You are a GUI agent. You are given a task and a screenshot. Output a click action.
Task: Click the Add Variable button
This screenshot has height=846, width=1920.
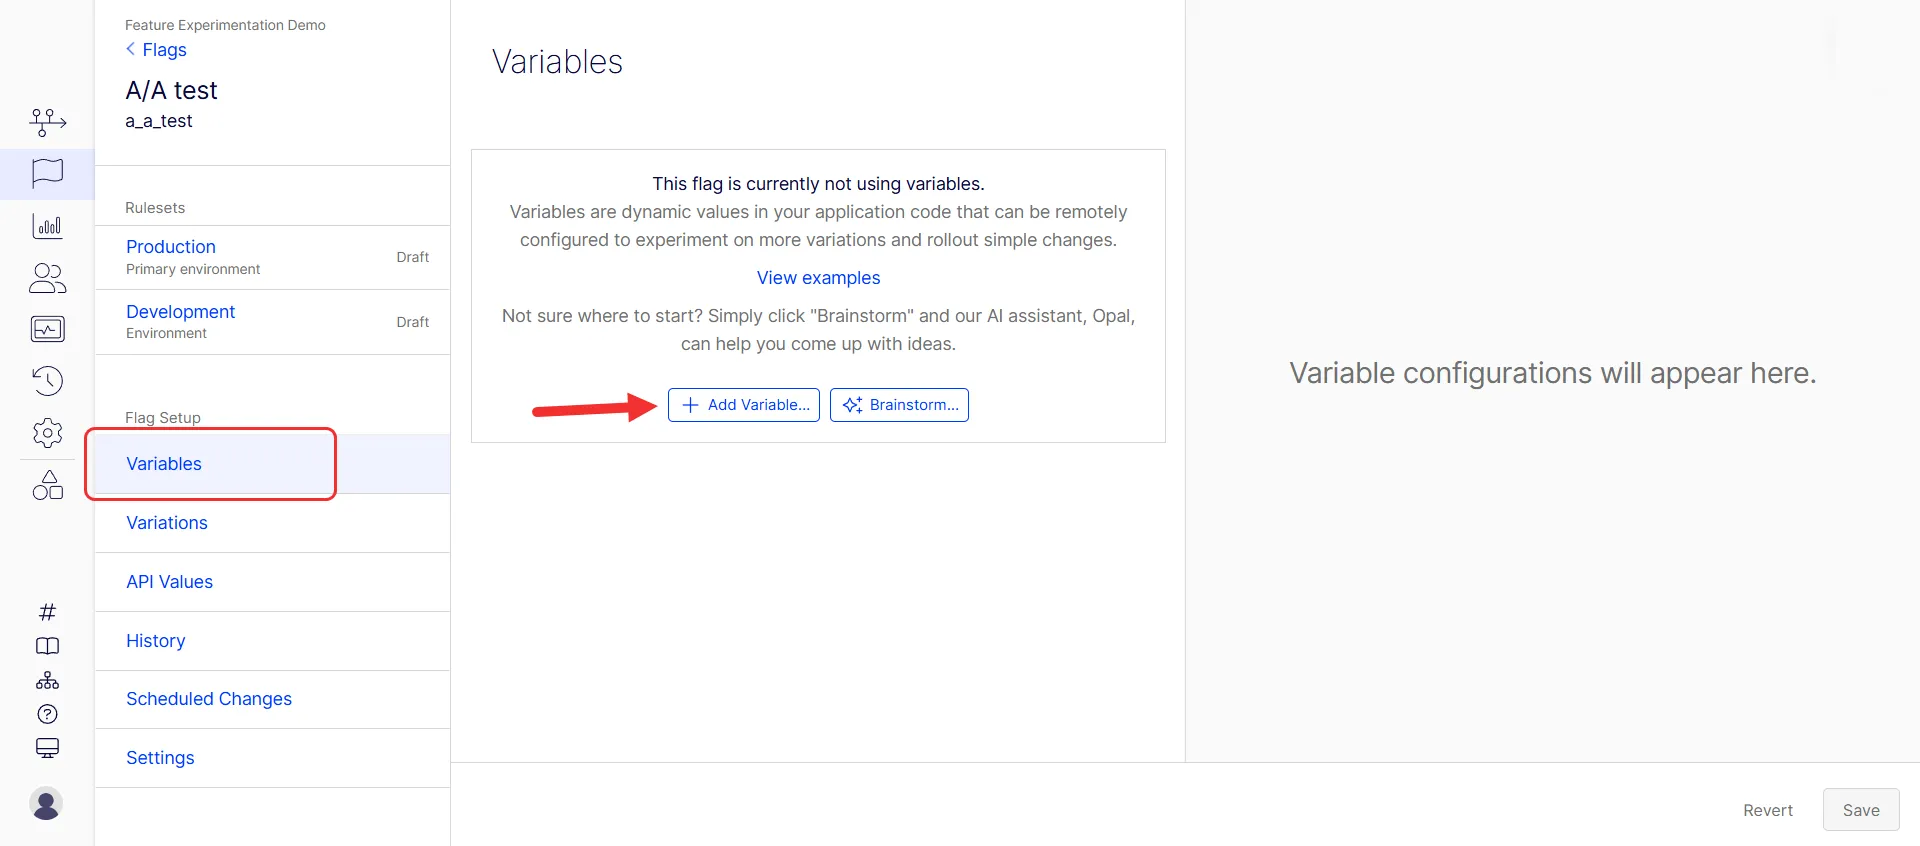coord(744,405)
